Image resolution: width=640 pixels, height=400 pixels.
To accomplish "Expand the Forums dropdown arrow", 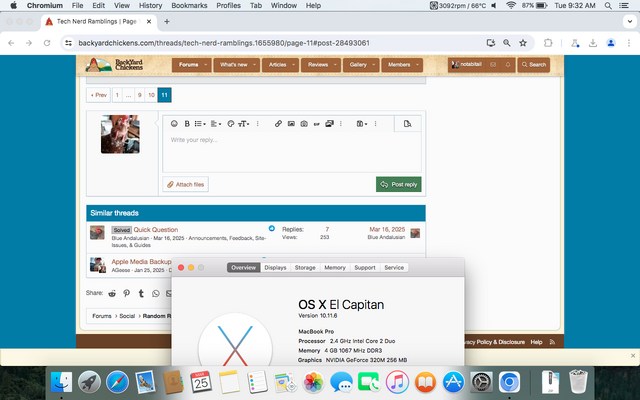I will coord(206,64).
